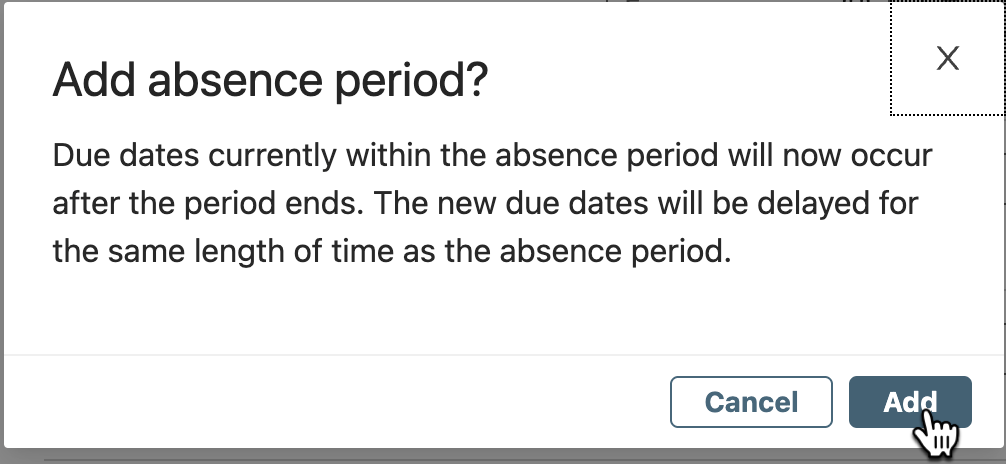The width and height of the screenshot is (1006, 464).
Task: Select the outlined Cancel button in the footer
Action: (751, 402)
